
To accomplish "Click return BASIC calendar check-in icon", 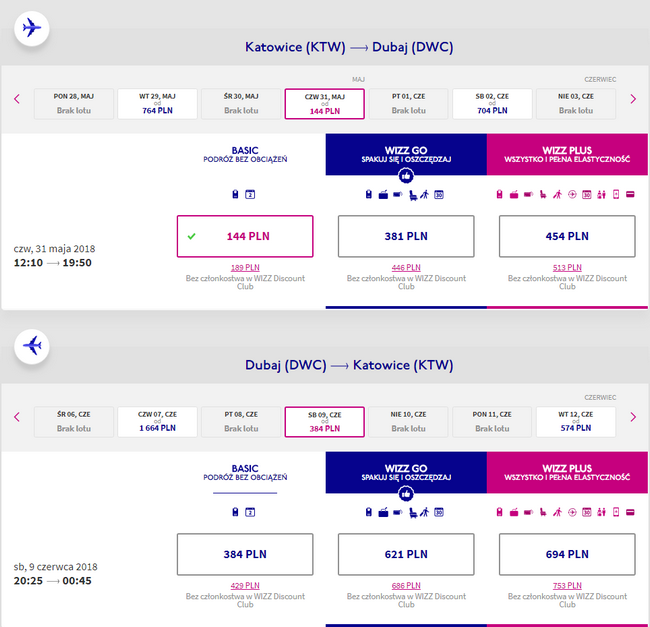I will point(250,512).
